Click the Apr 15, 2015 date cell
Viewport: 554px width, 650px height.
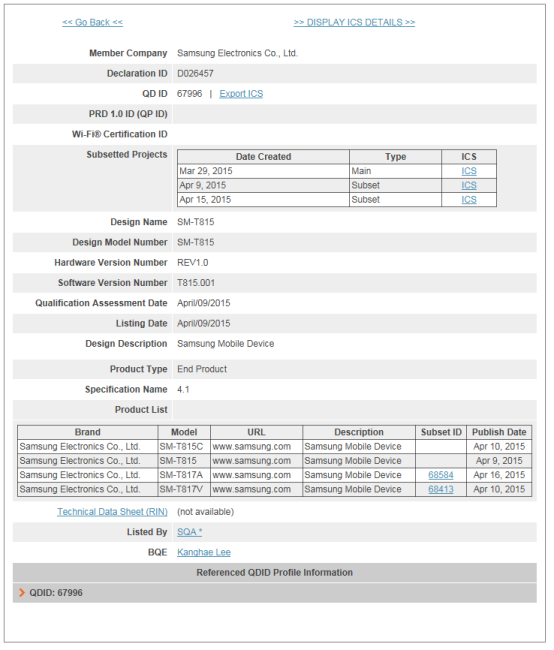point(263,200)
